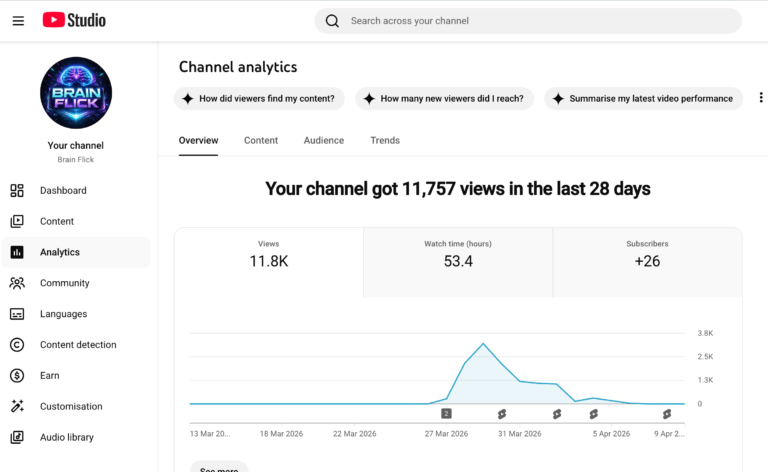
Task: Open the Audio library
Action: pos(67,437)
